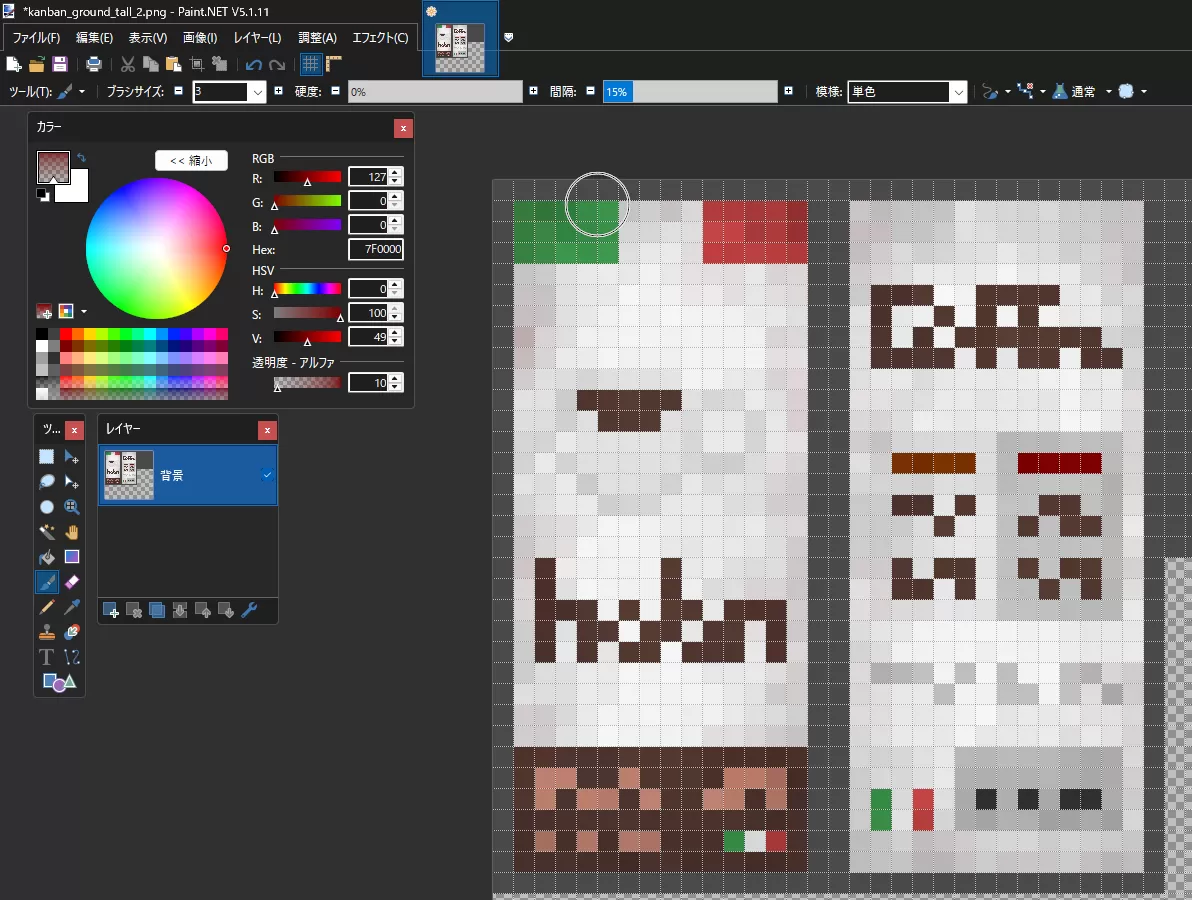Image resolution: width=1192 pixels, height=900 pixels.
Task: Open the 通常 blend mode dropdown
Action: [1108, 92]
